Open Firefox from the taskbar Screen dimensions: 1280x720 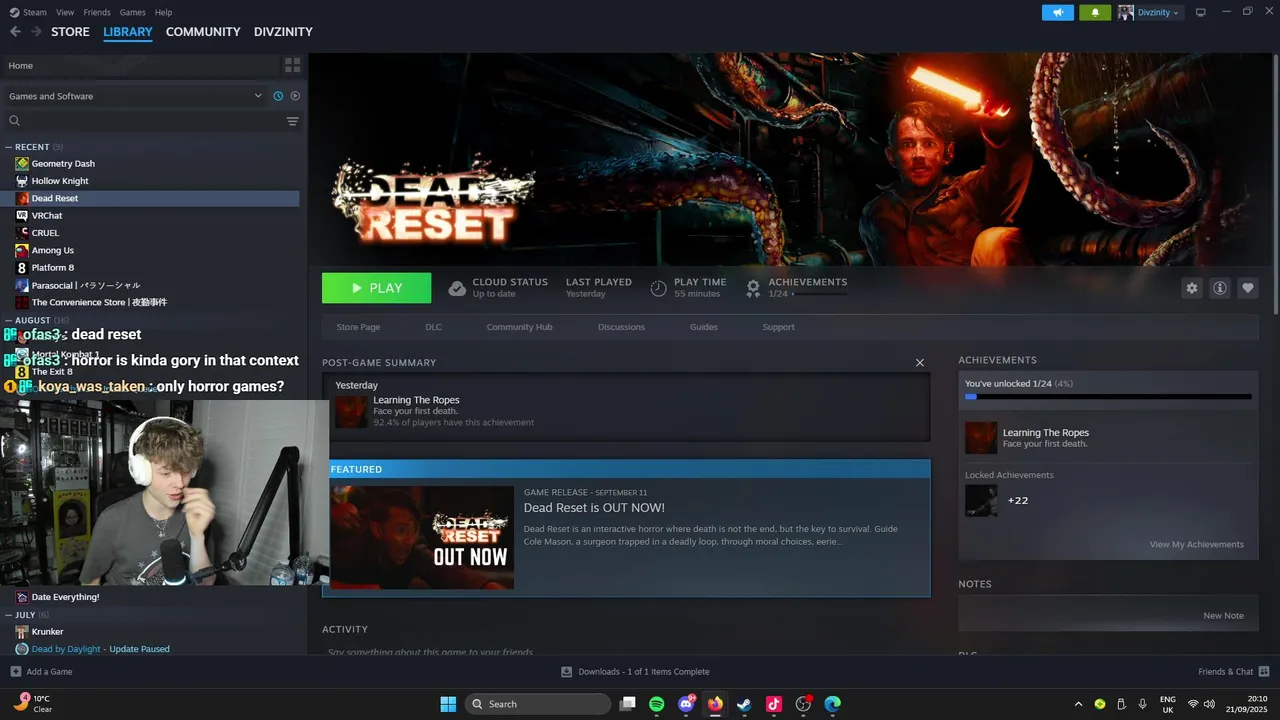pos(715,704)
